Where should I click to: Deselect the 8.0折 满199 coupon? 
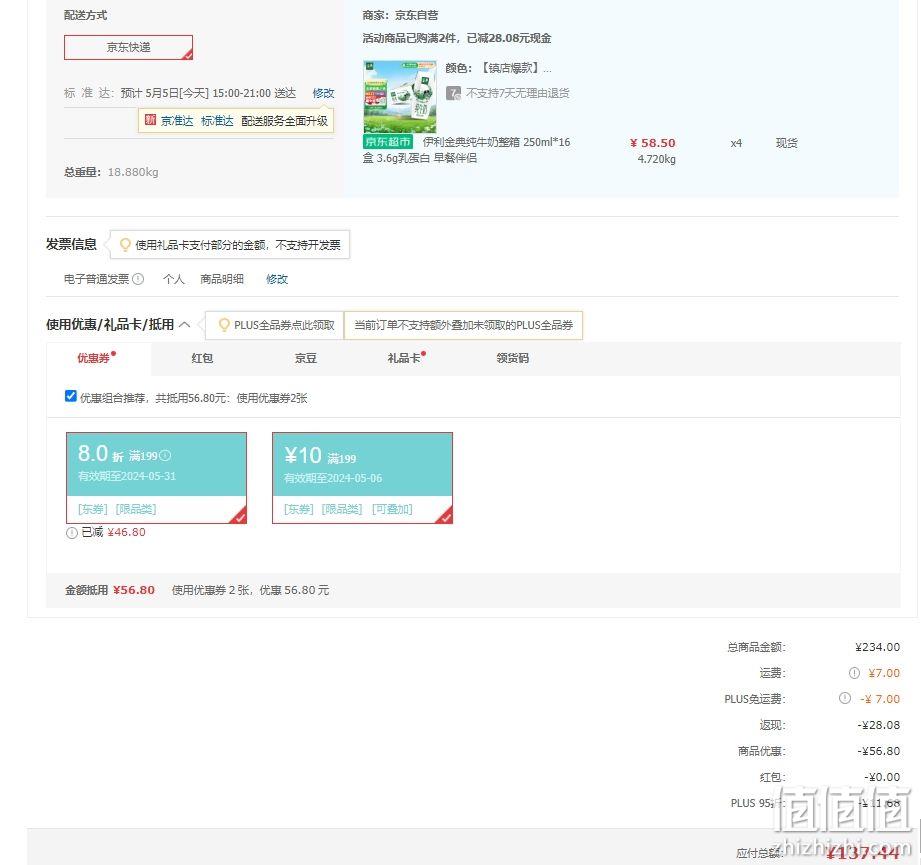[x=156, y=477]
